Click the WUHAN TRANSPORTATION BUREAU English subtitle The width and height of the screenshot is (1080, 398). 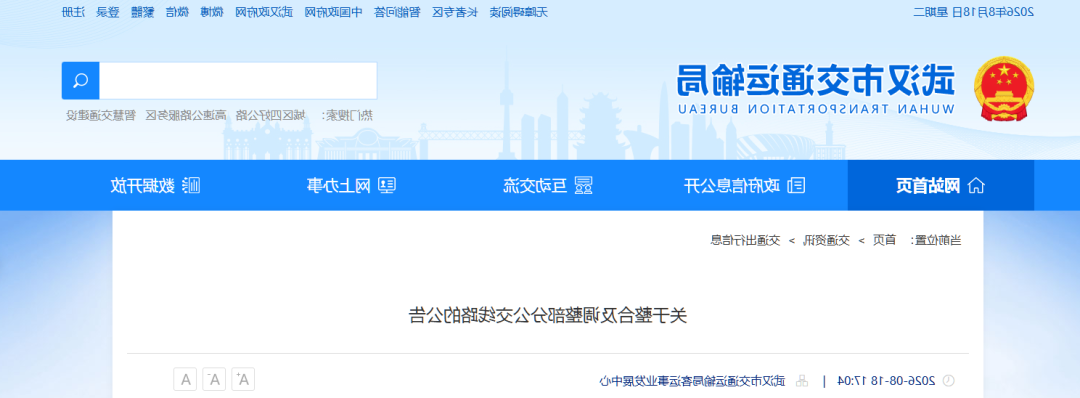pyautogui.click(x=816, y=109)
